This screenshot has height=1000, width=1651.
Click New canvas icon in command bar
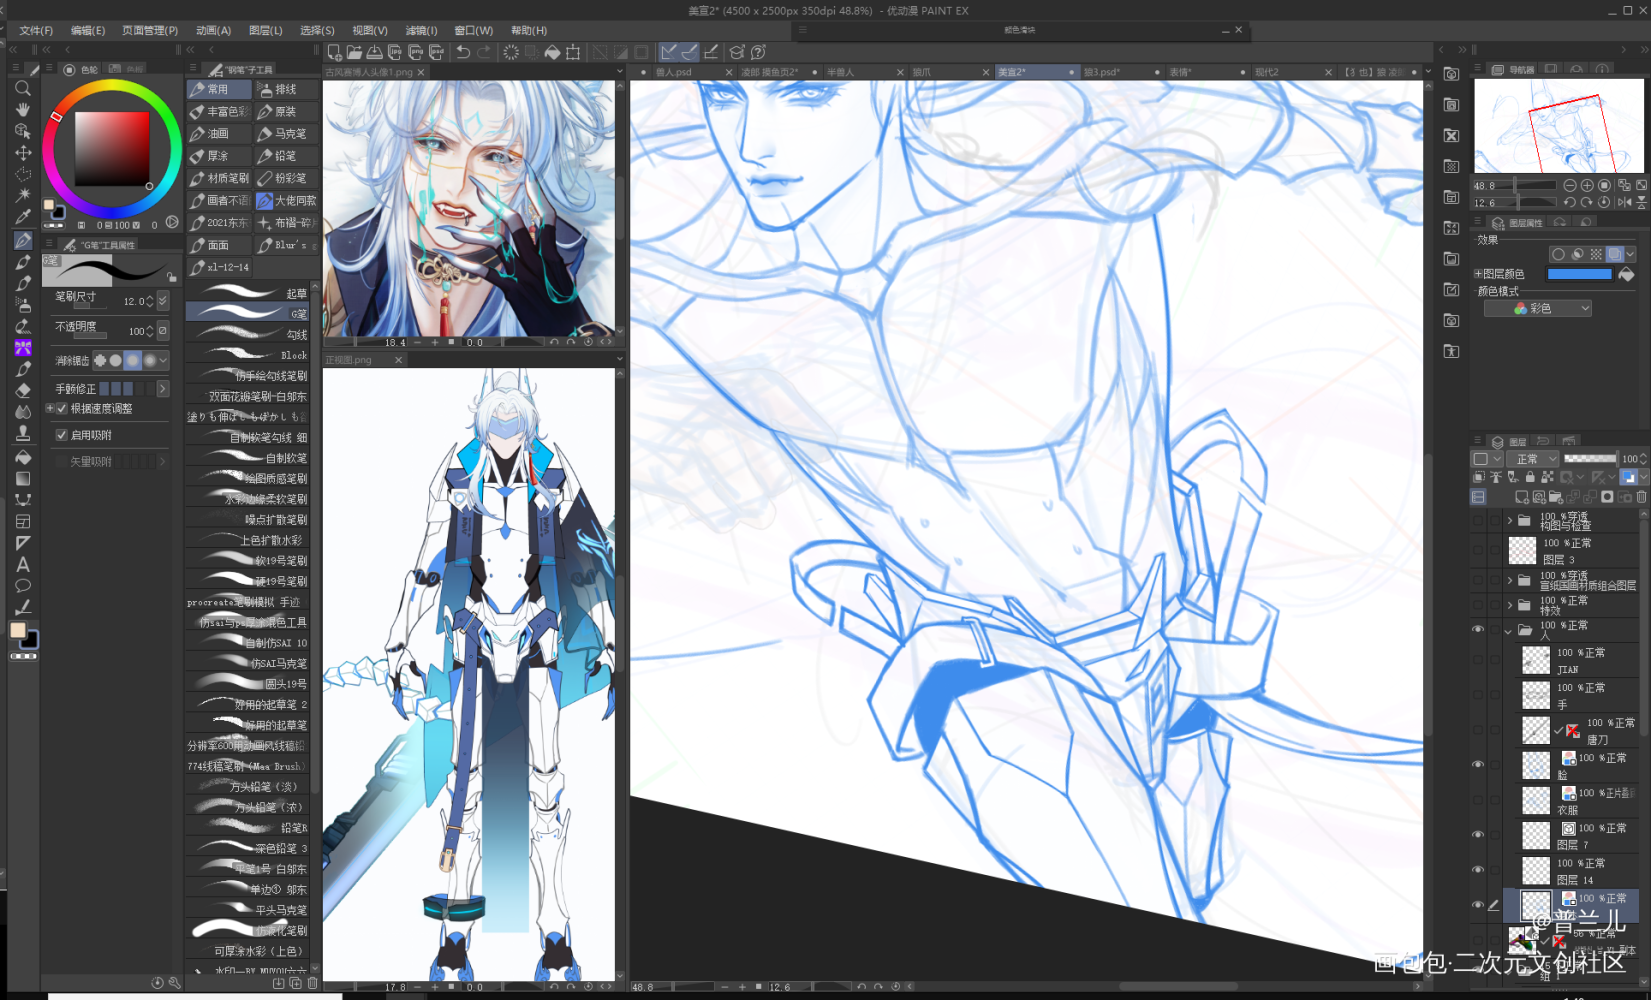[334, 52]
